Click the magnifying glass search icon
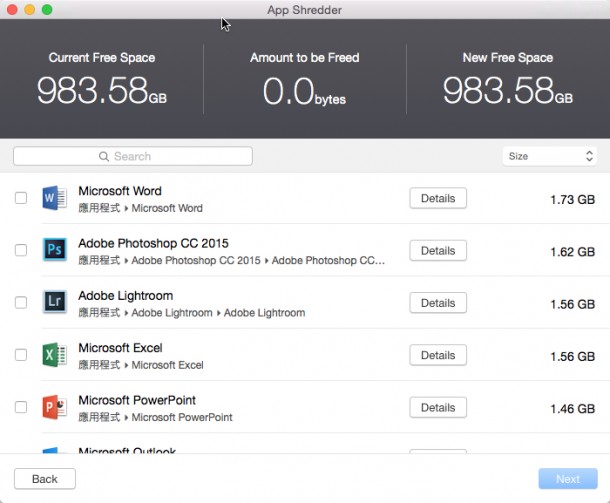Image resolution: width=610 pixels, height=503 pixels. coord(104,157)
